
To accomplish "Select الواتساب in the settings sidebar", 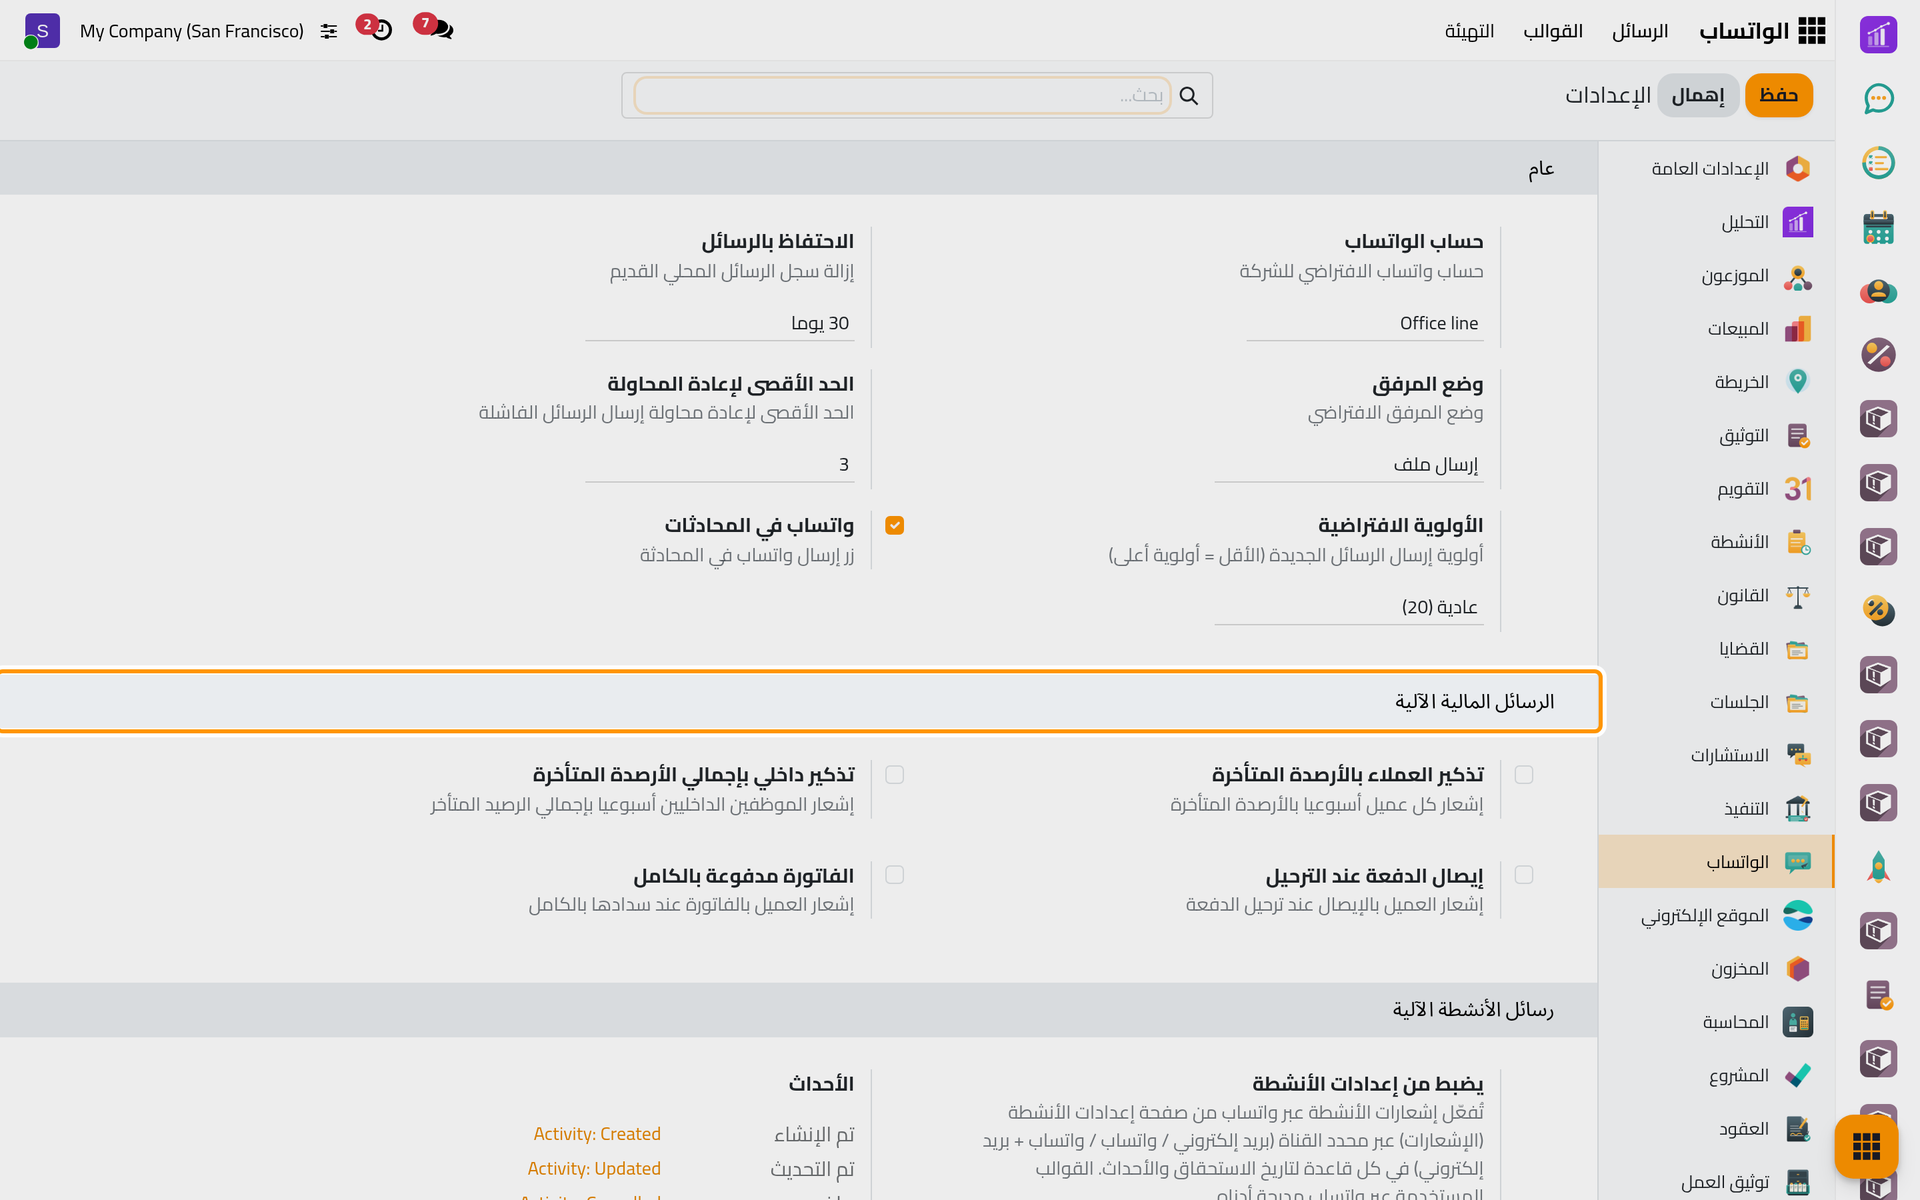I will click(x=1716, y=862).
